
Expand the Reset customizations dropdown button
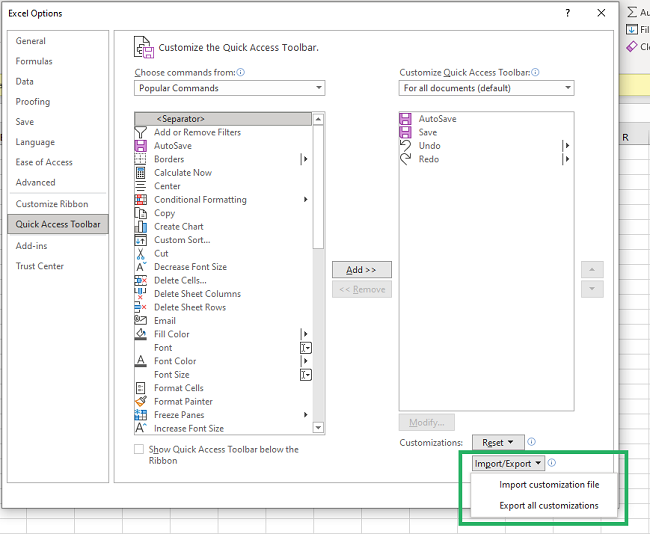click(x=497, y=442)
